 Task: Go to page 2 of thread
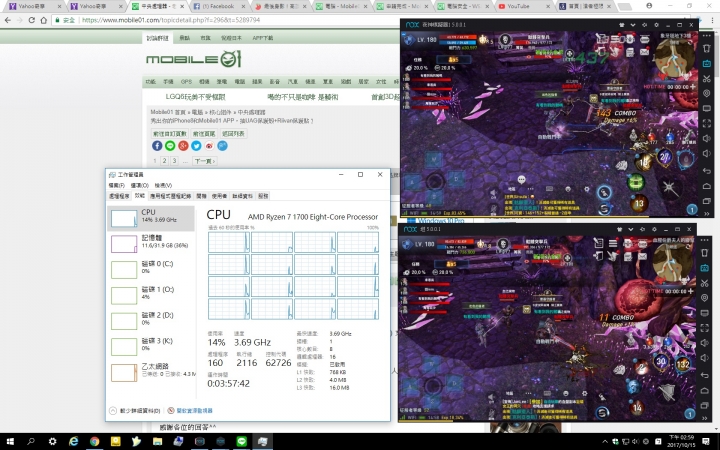164,161
